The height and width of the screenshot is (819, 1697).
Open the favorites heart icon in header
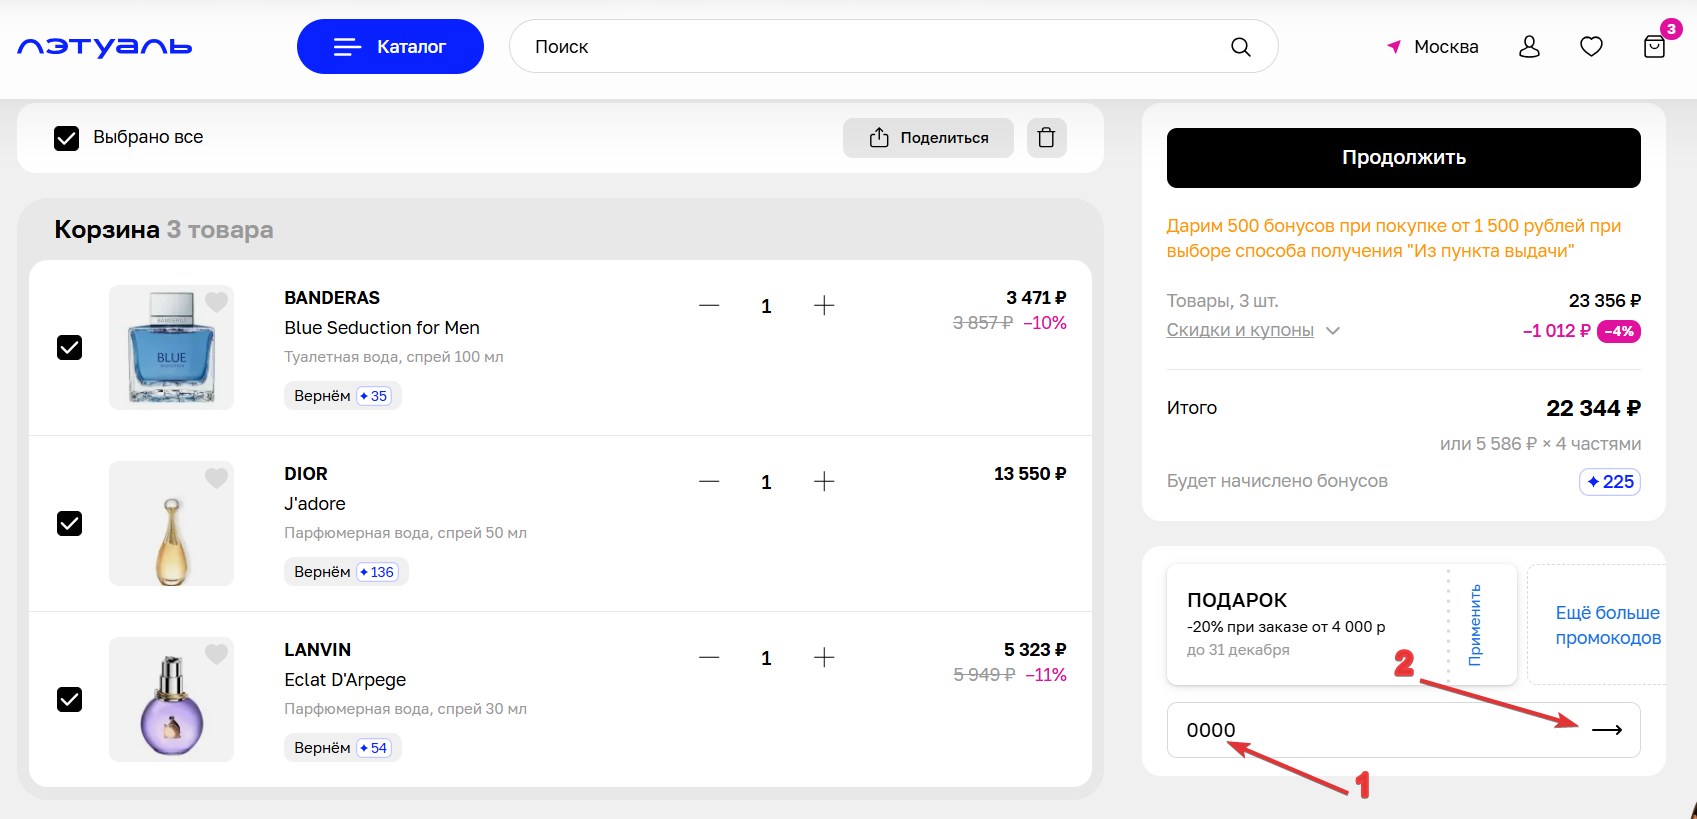pyautogui.click(x=1591, y=47)
